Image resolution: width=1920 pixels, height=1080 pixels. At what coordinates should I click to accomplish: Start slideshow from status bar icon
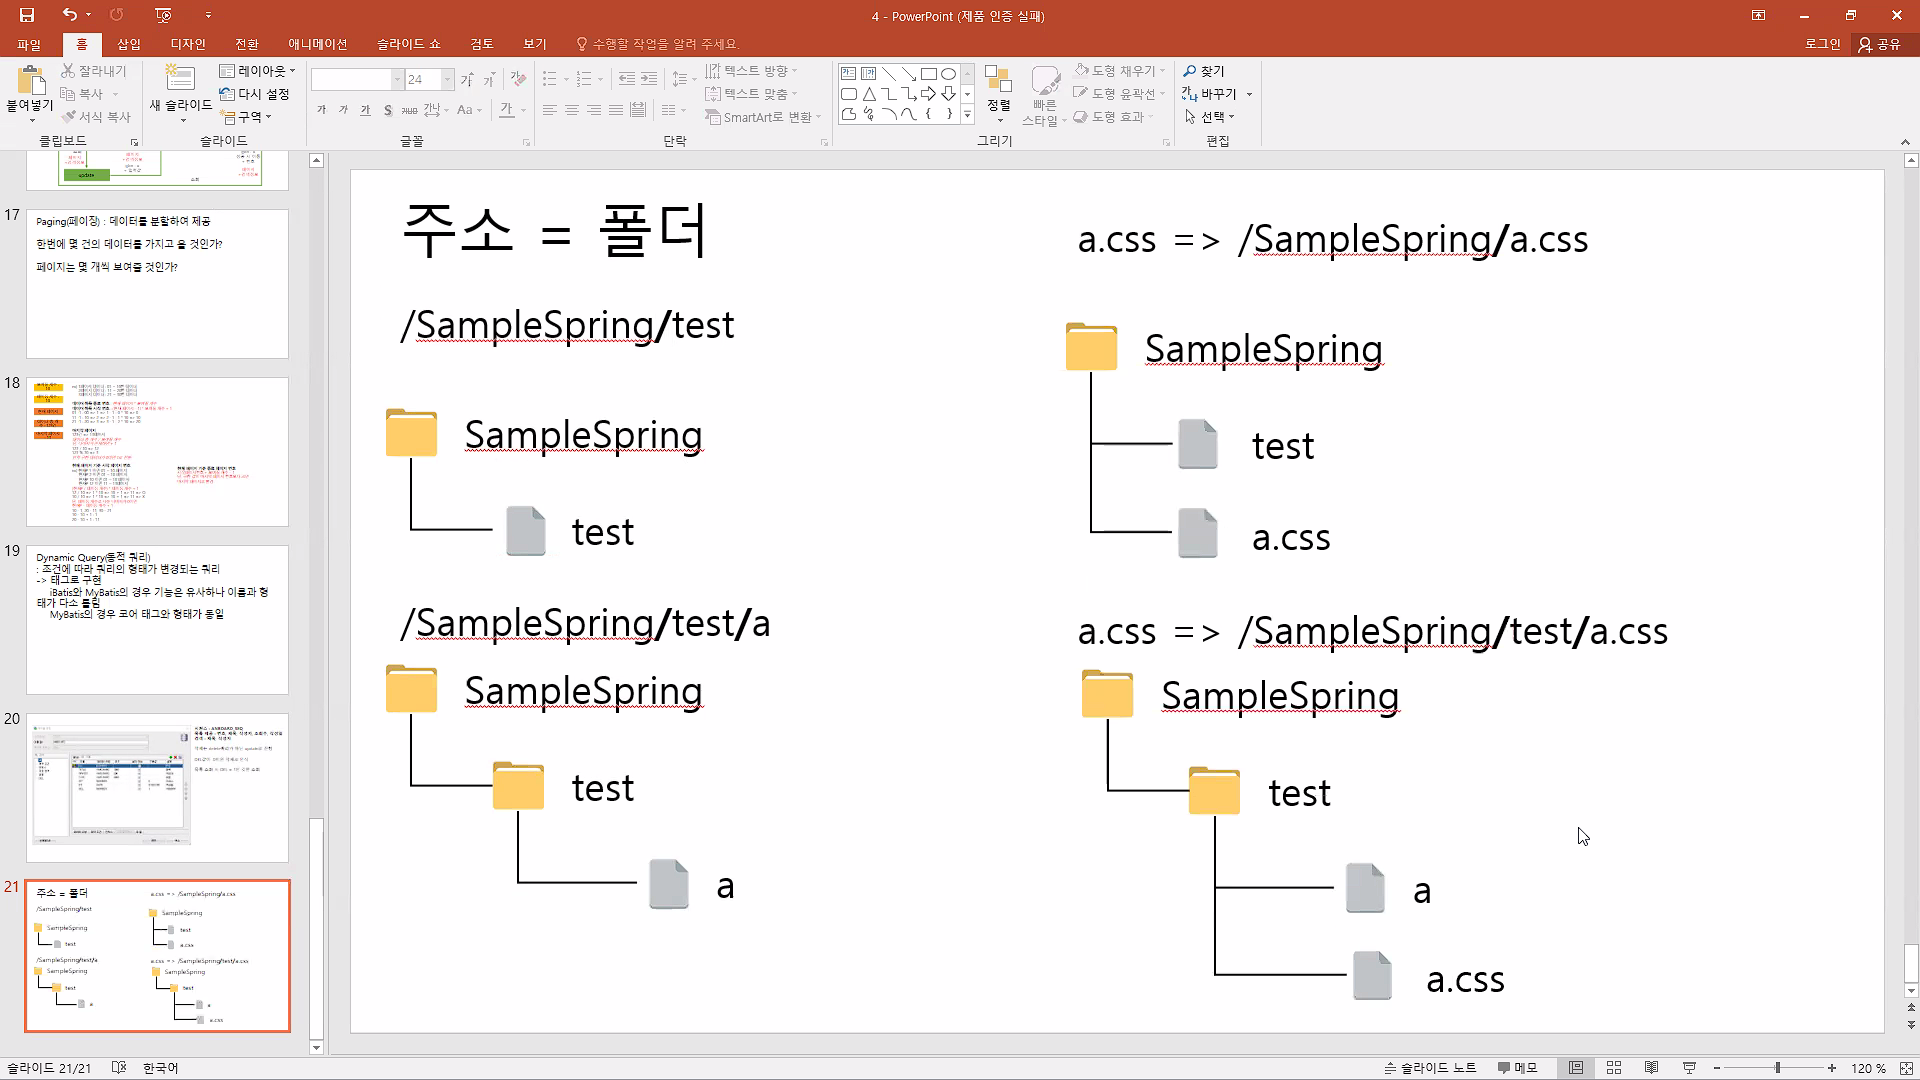point(1689,1068)
